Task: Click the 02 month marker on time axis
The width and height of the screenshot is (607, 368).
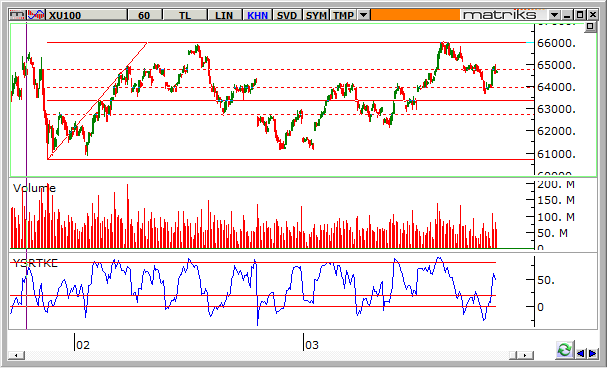Action: 83,345
